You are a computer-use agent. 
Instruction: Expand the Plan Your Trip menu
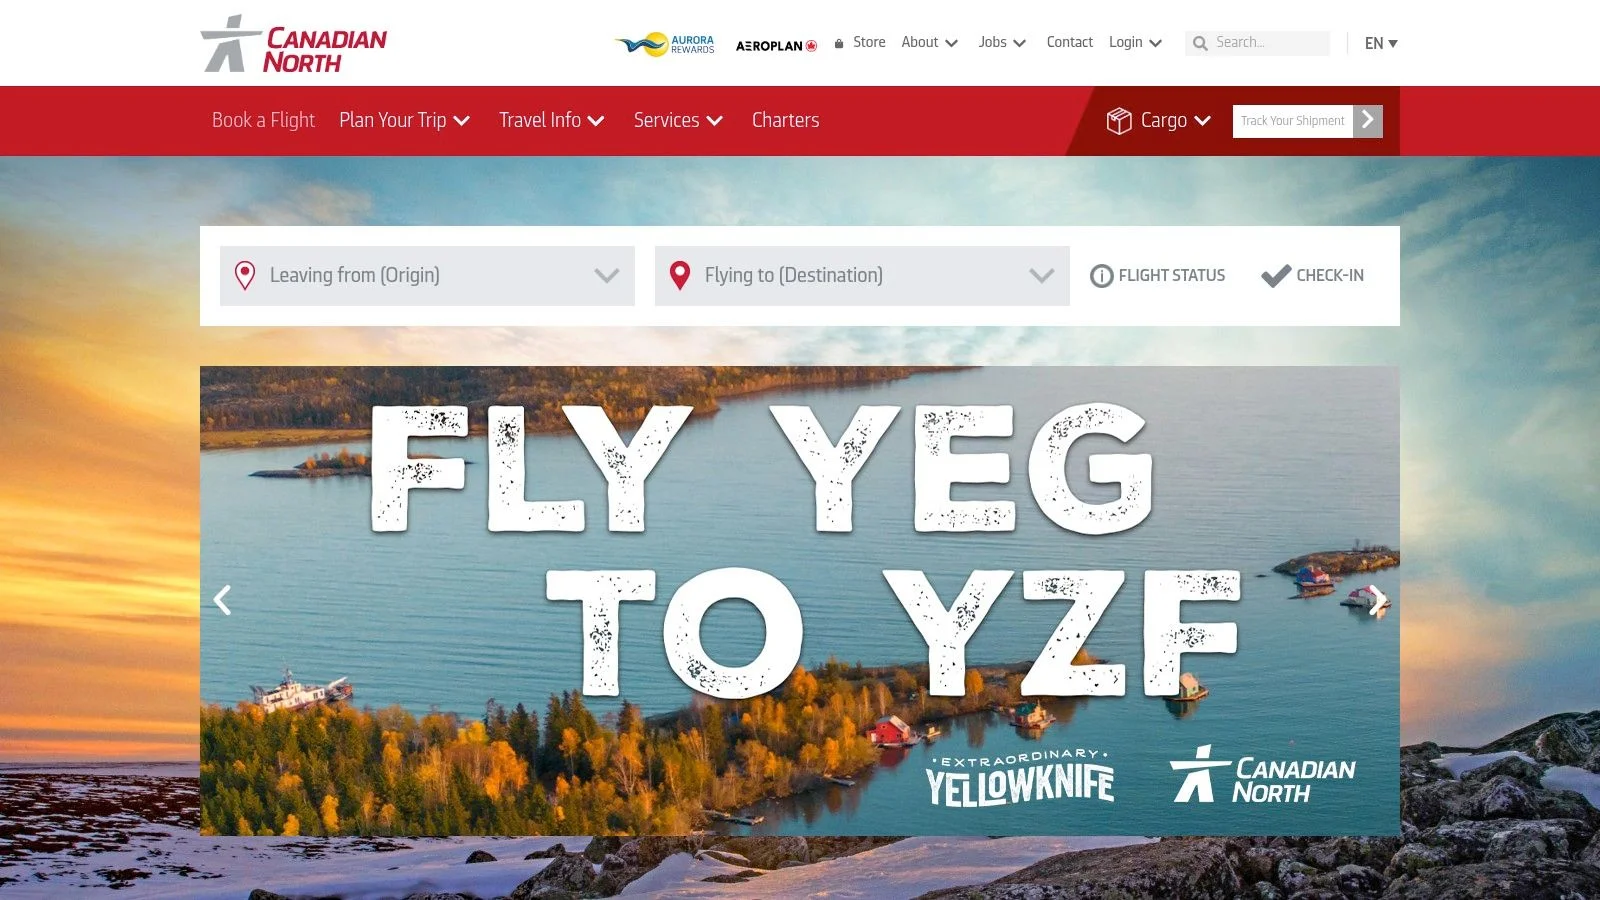click(x=404, y=120)
